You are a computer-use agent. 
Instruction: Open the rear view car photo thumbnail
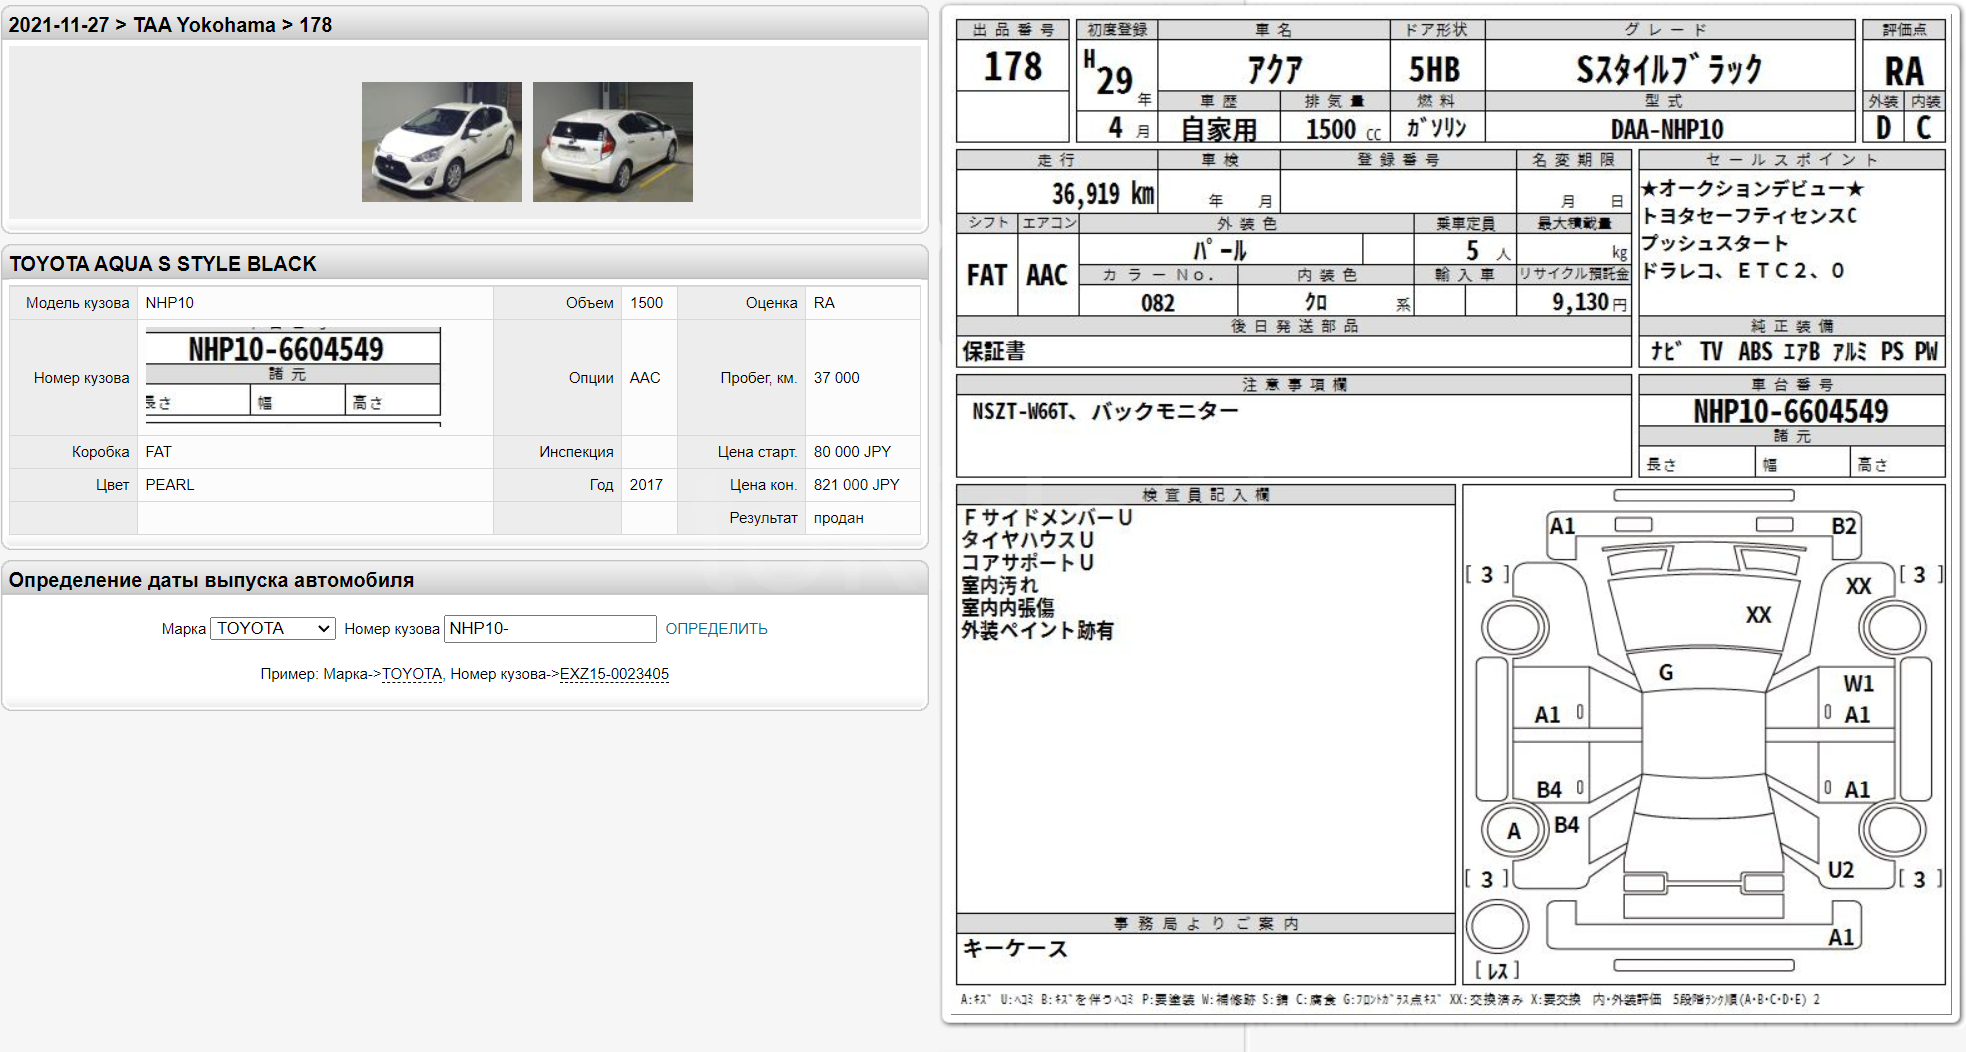612,142
